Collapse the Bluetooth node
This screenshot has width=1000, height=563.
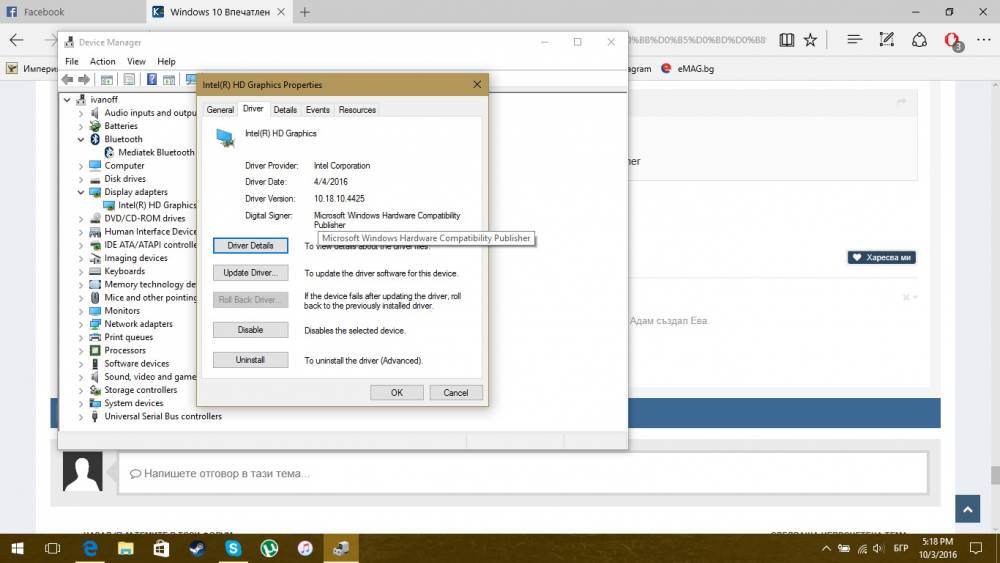tap(81, 140)
